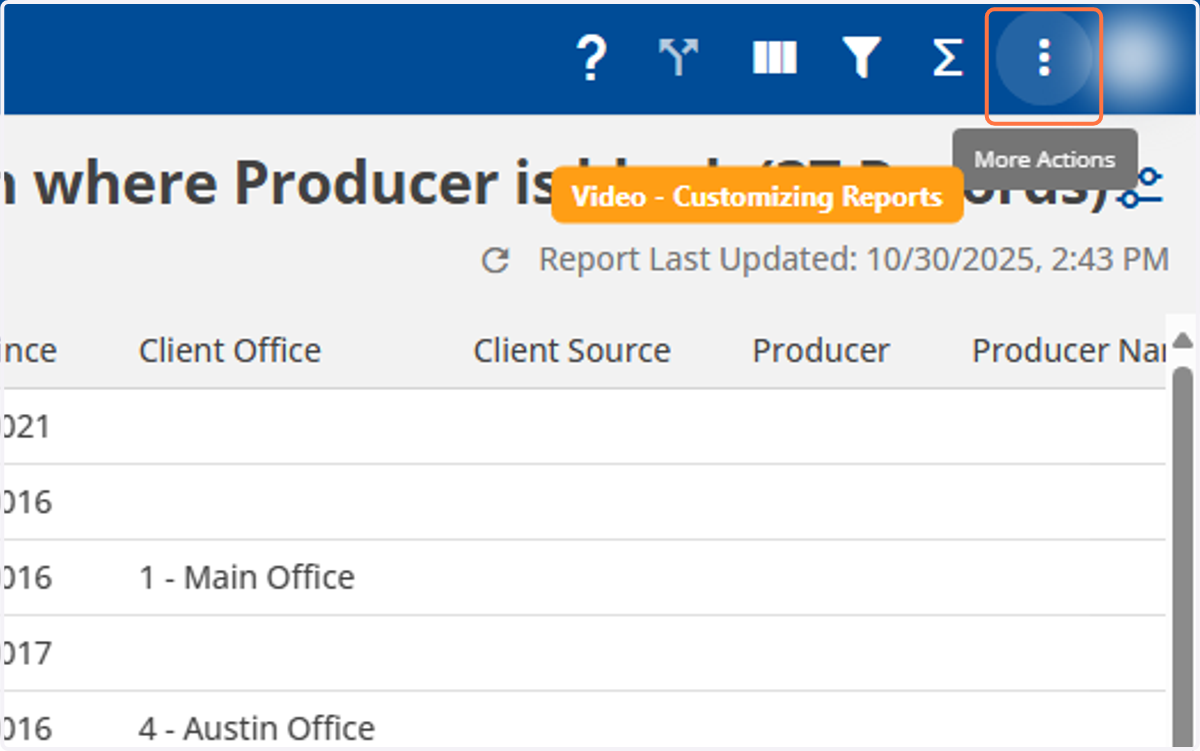Open the column chooser icon
The width and height of the screenshot is (1200, 751).
click(x=774, y=58)
